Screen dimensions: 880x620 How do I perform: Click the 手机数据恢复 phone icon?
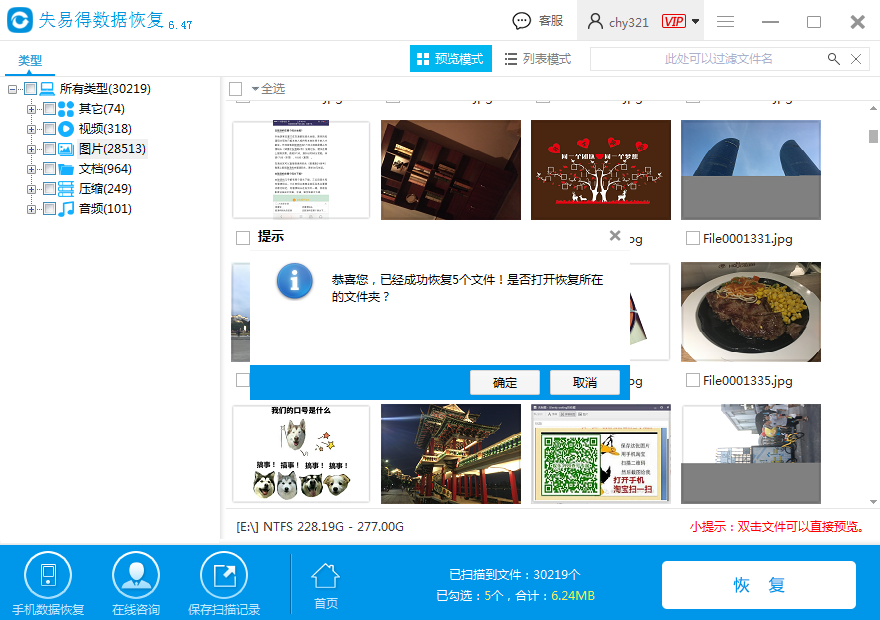coord(48,575)
